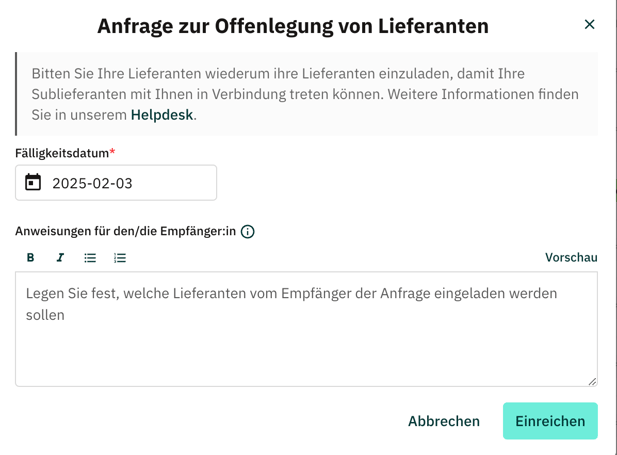Cancel with the Abbrechen button
Image resolution: width=617 pixels, height=455 pixels.
click(x=444, y=421)
